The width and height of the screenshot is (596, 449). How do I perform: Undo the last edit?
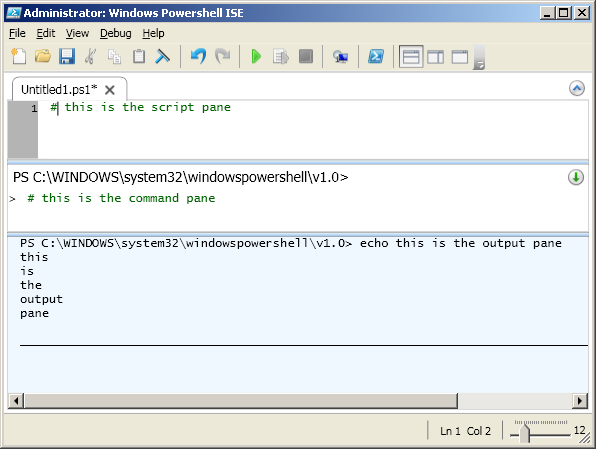pyautogui.click(x=198, y=56)
